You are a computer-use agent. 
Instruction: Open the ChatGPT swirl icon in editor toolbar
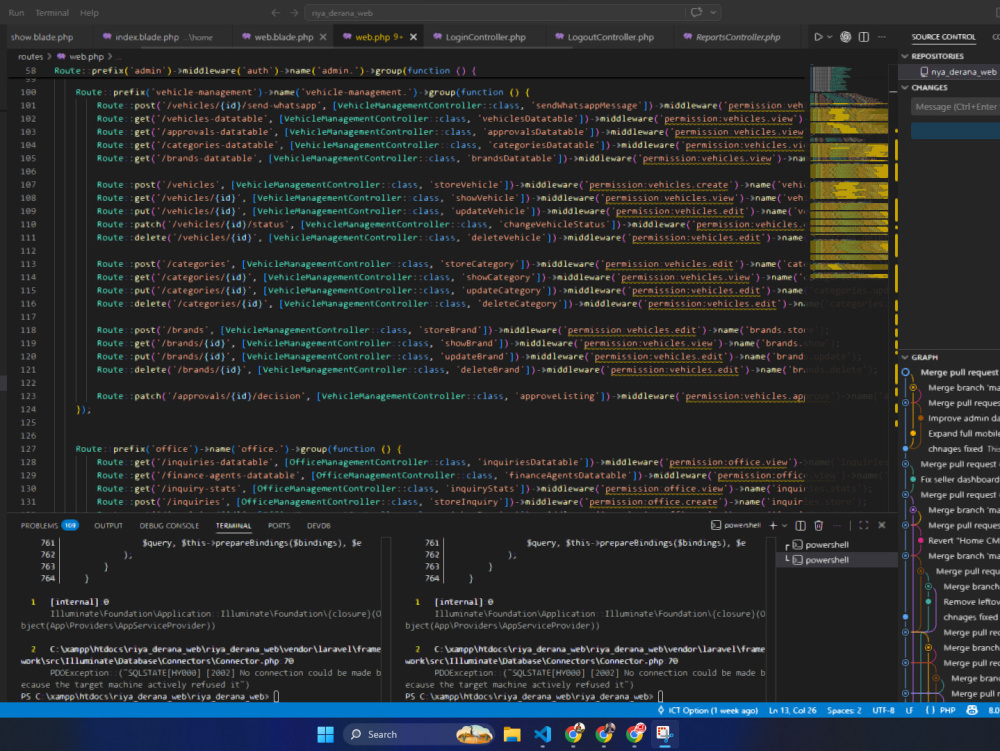click(x=846, y=37)
